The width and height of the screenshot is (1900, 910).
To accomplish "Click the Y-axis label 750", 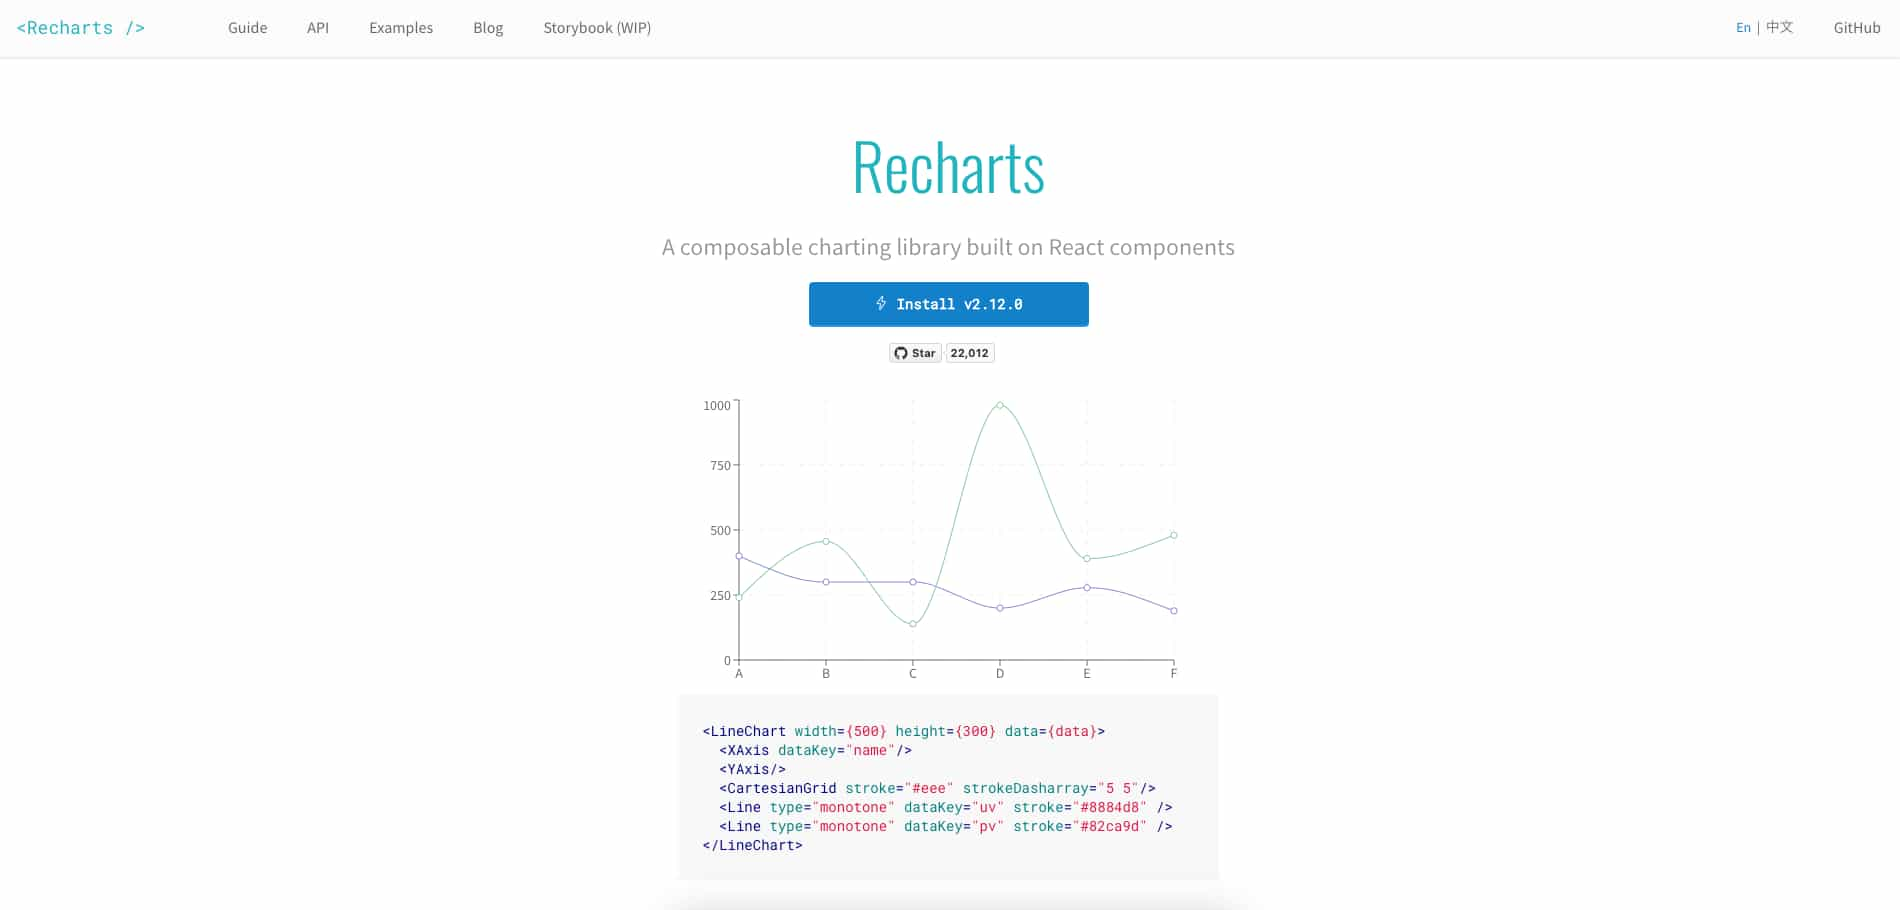I will 720,465.
